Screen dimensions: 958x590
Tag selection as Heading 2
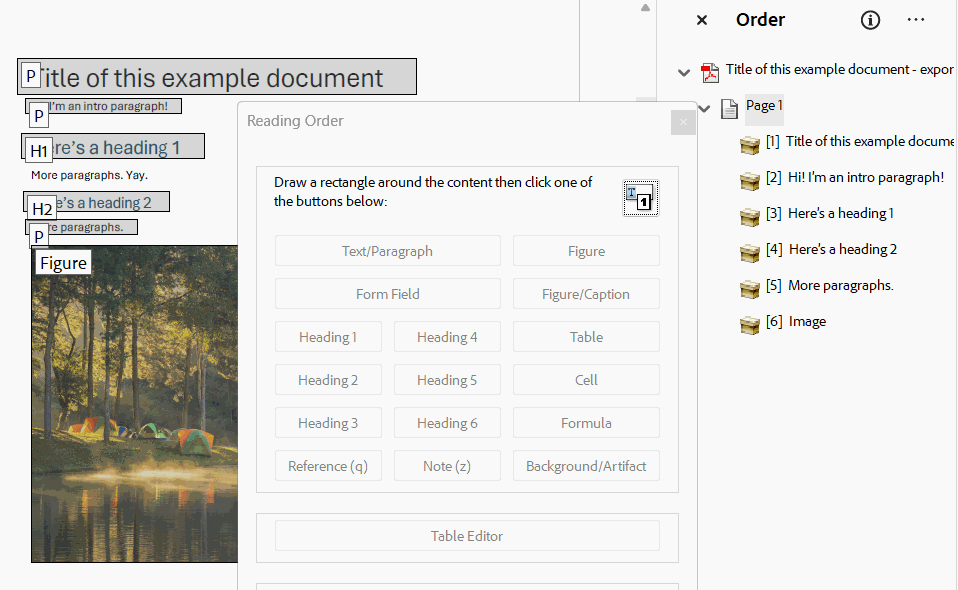click(x=328, y=380)
